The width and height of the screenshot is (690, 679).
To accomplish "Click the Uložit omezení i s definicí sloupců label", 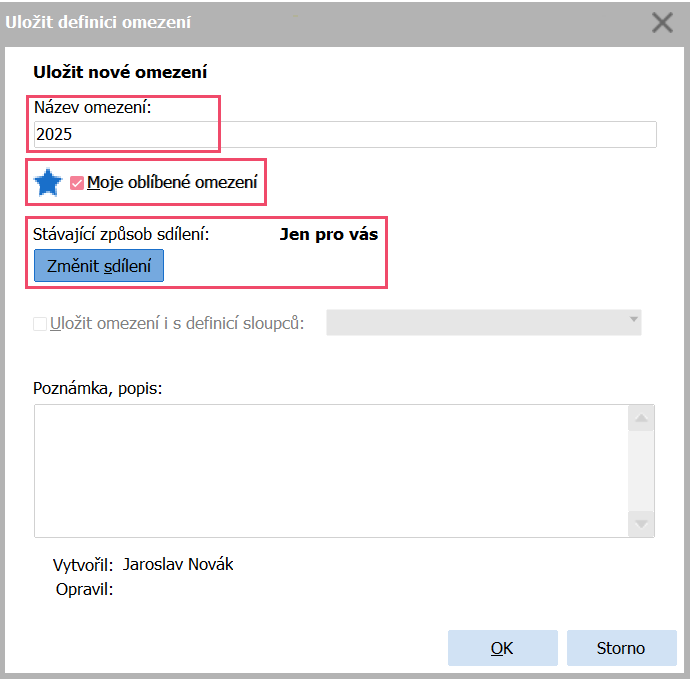I will point(176,323).
